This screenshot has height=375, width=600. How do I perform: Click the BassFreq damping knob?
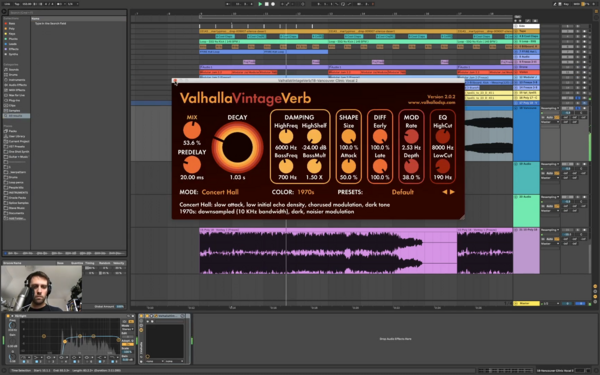click(286, 166)
